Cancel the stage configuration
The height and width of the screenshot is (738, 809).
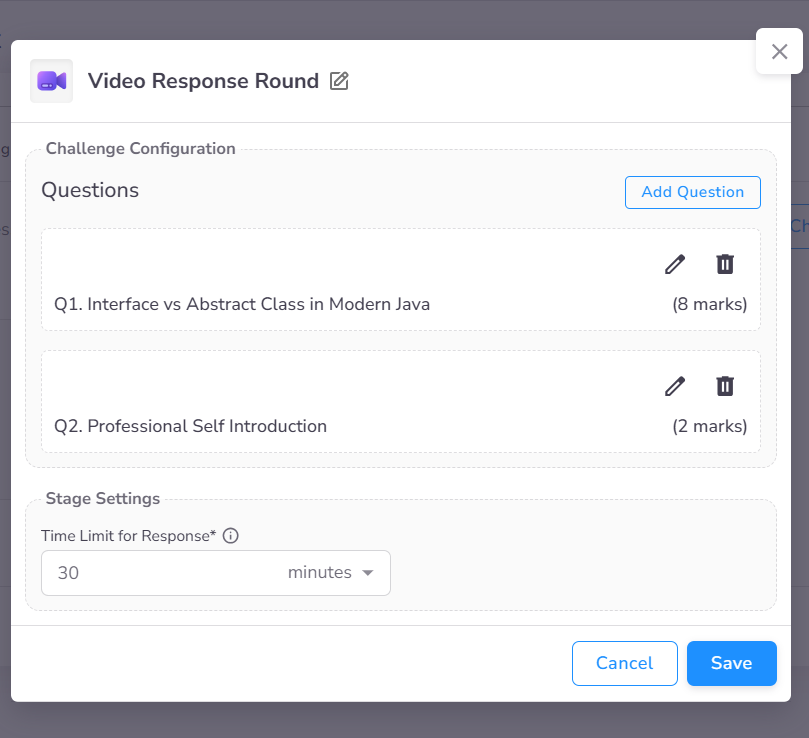pos(624,663)
